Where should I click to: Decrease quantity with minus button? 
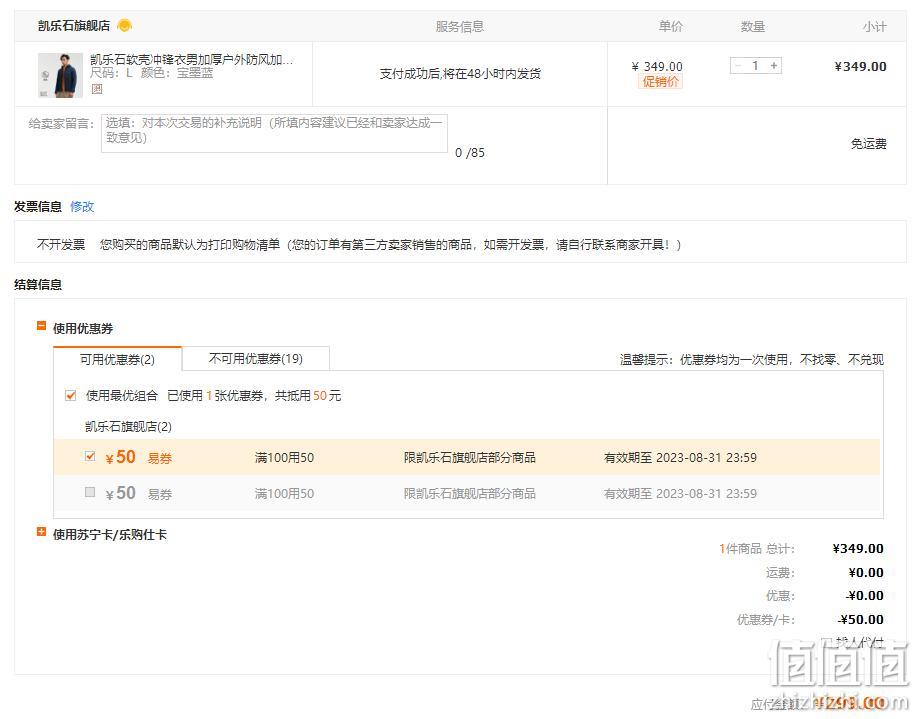coord(738,66)
